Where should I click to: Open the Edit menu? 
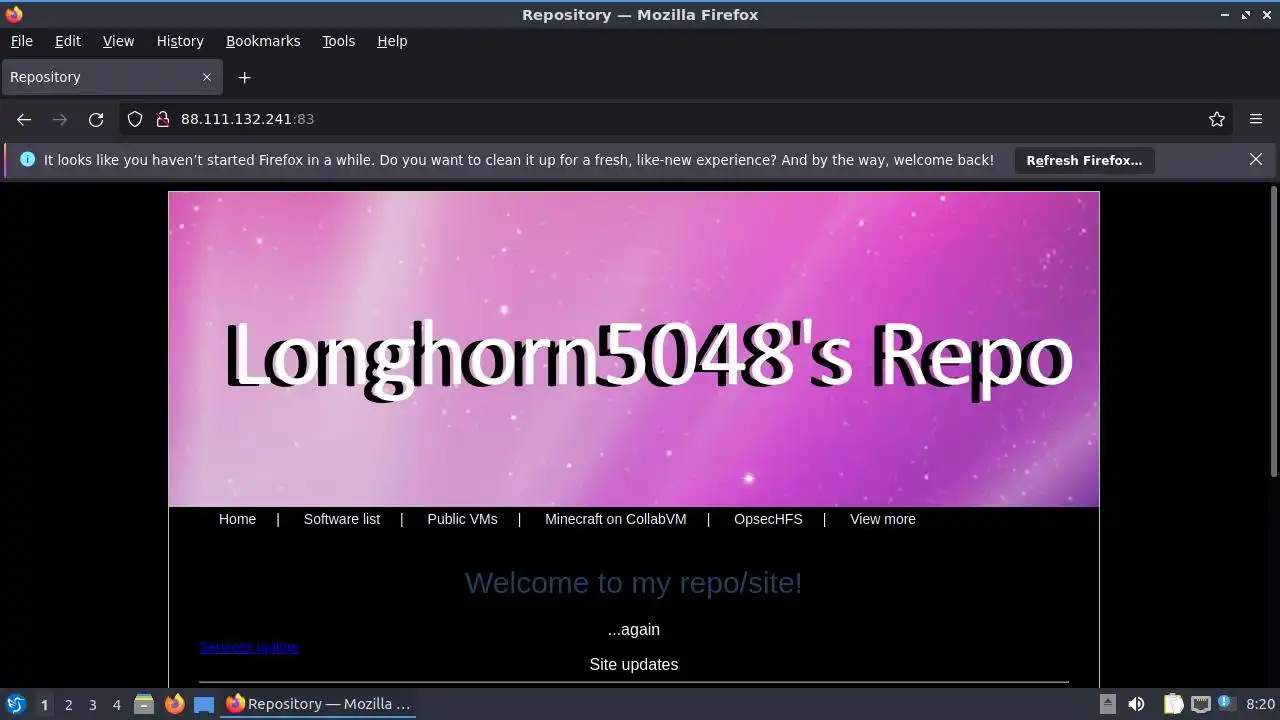coord(68,41)
